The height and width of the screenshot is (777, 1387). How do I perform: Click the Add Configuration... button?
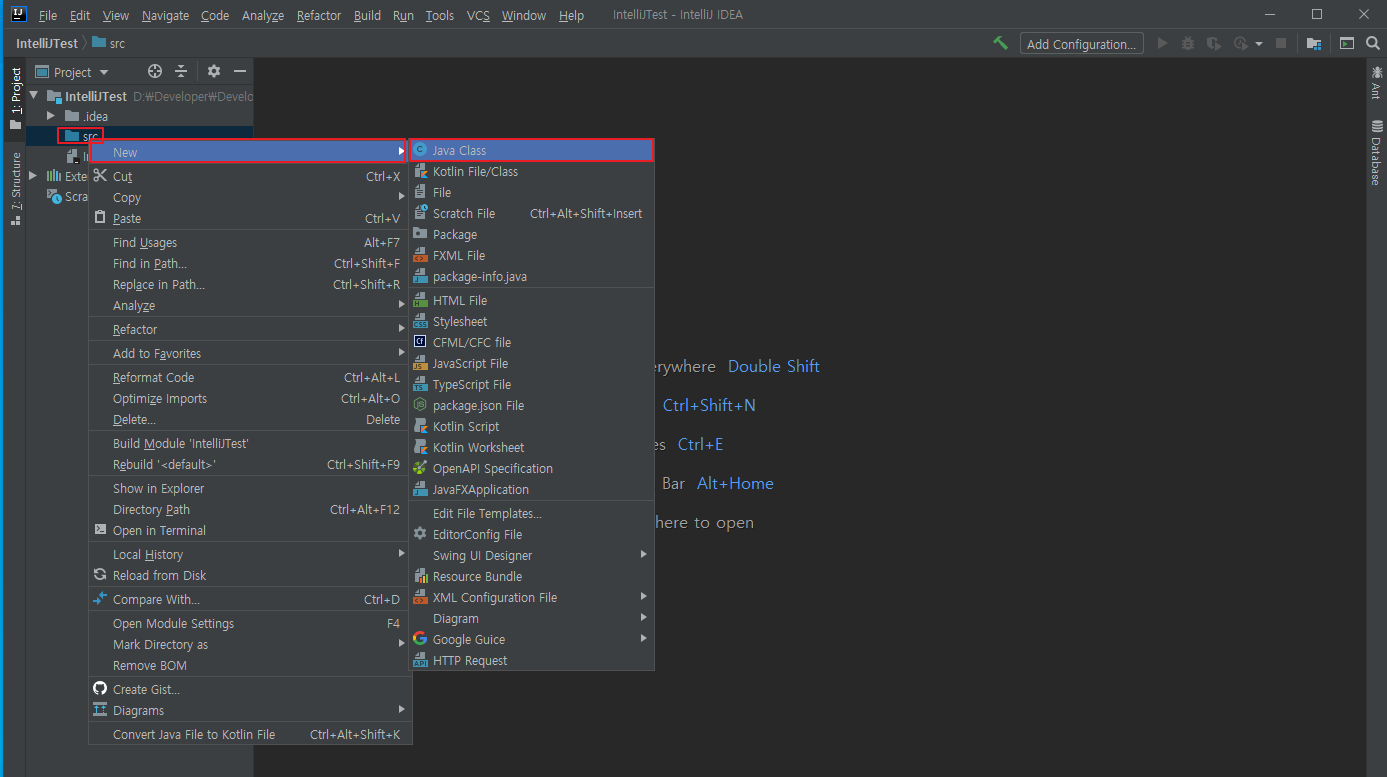click(1081, 44)
